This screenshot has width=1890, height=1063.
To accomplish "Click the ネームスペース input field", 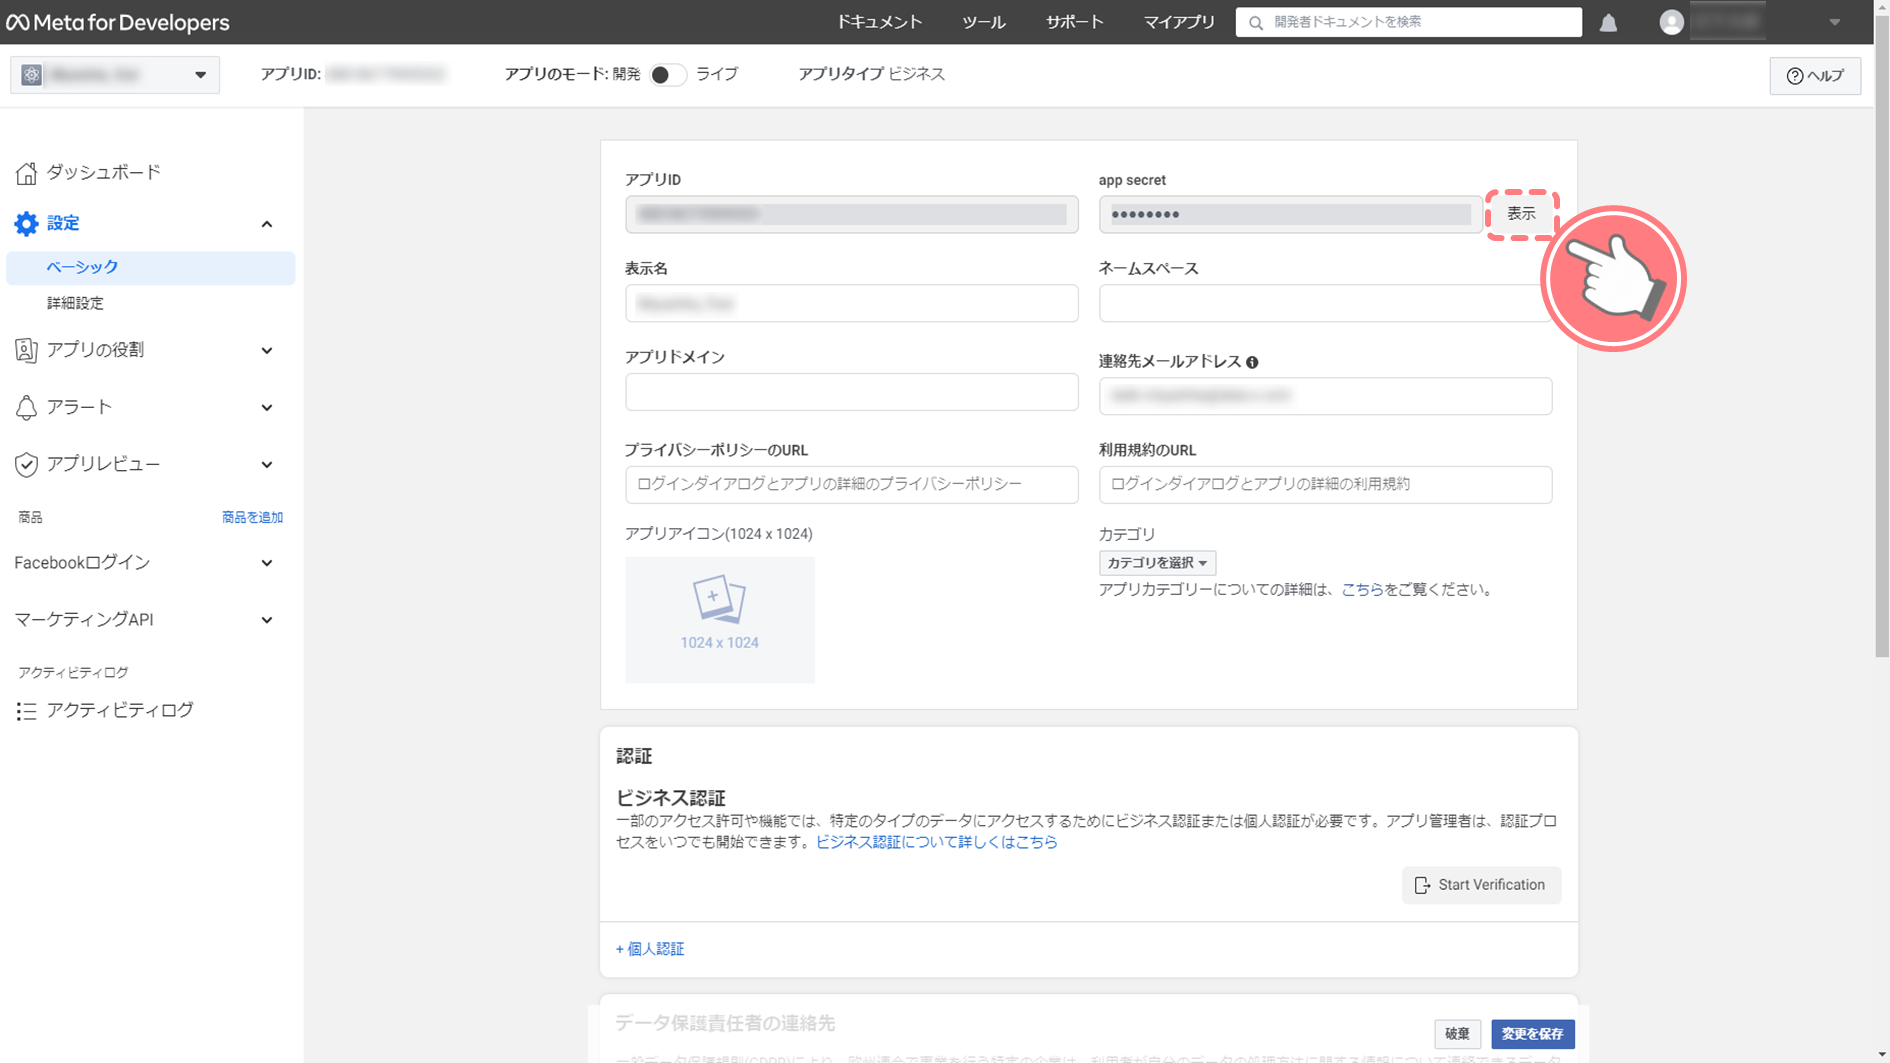I will tap(1325, 303).
